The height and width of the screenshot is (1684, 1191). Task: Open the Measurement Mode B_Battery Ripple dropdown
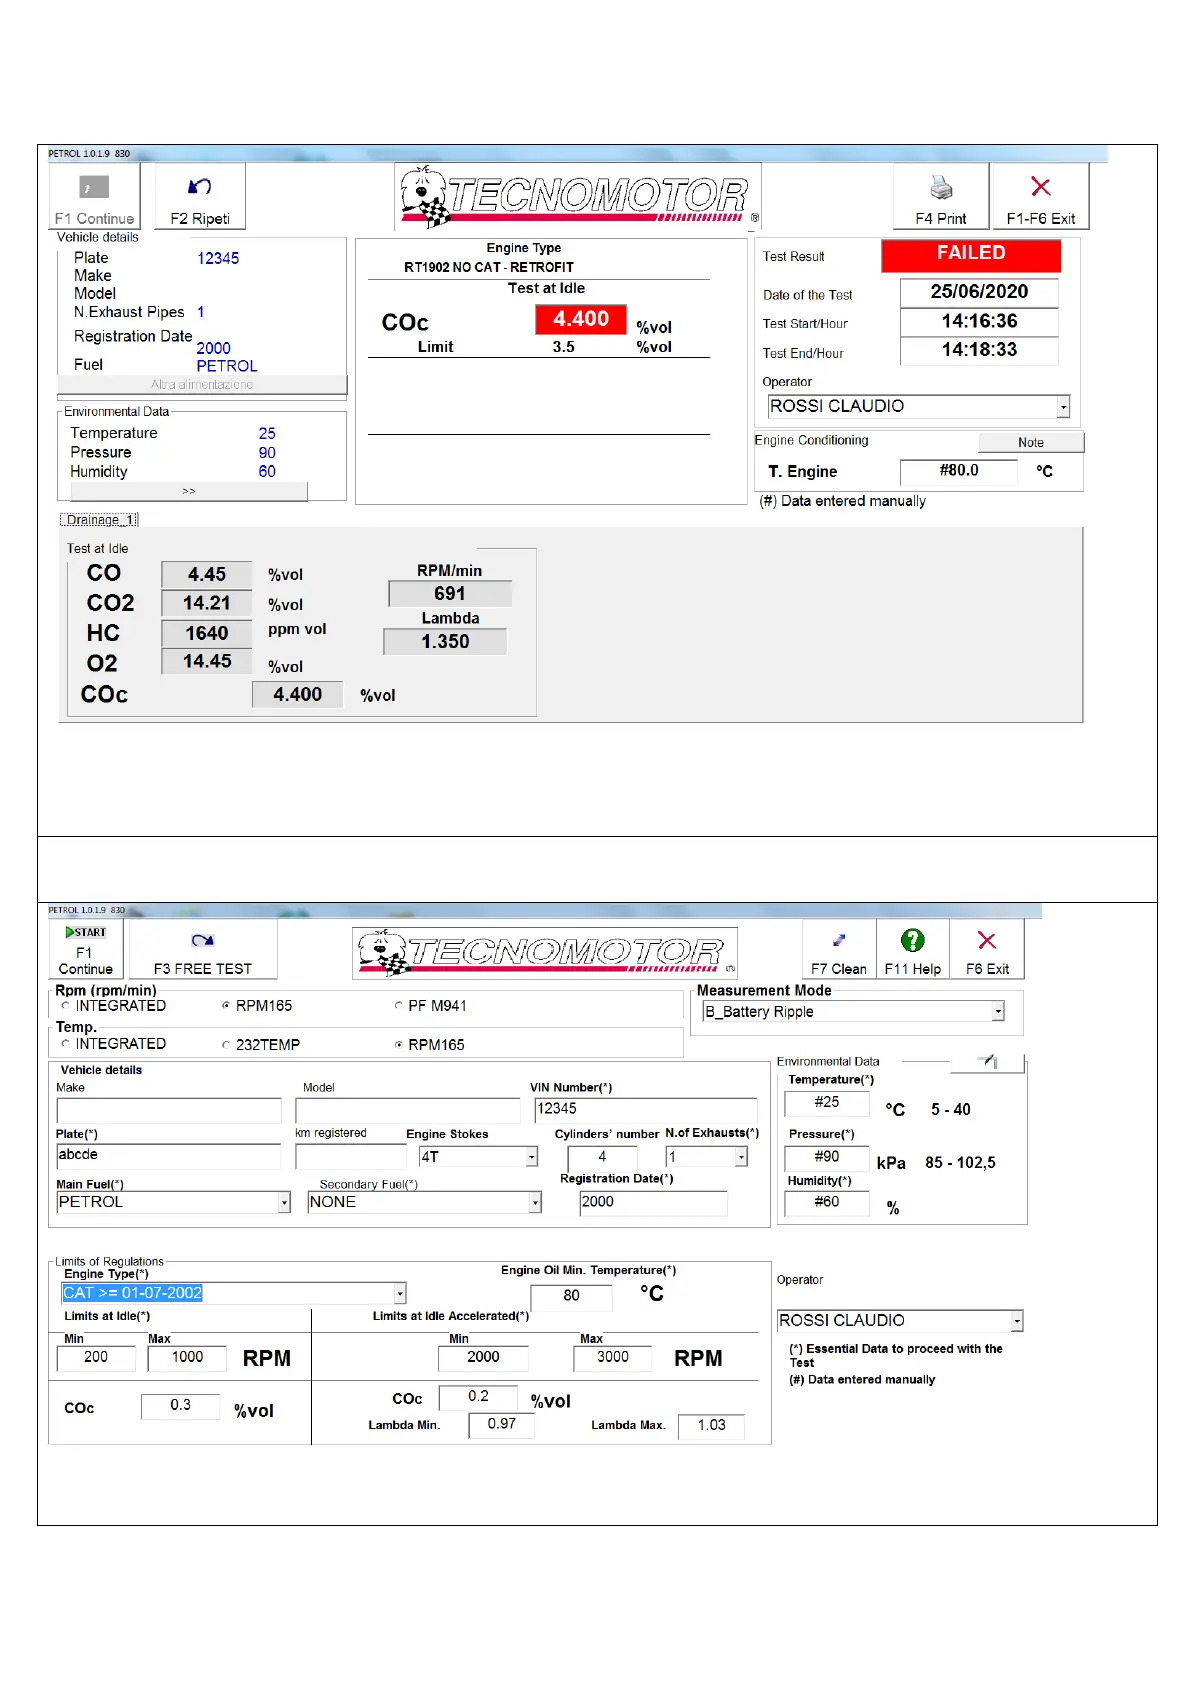[x=997, y=1012]
